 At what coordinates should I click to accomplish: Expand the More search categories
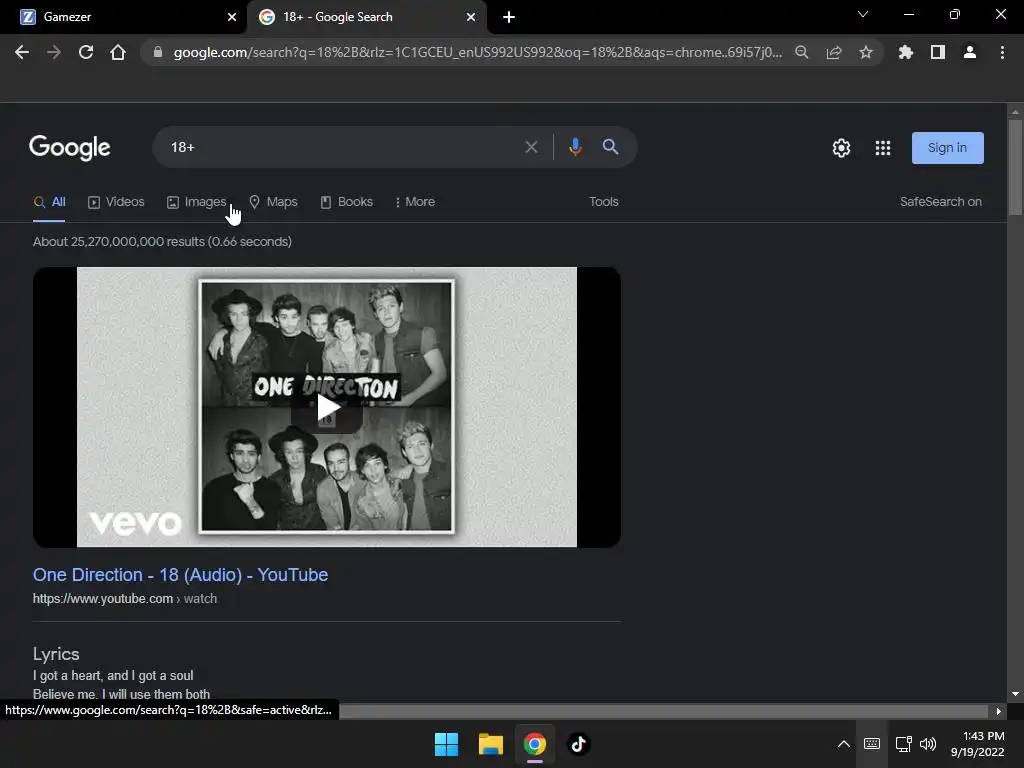coord(415,202)
